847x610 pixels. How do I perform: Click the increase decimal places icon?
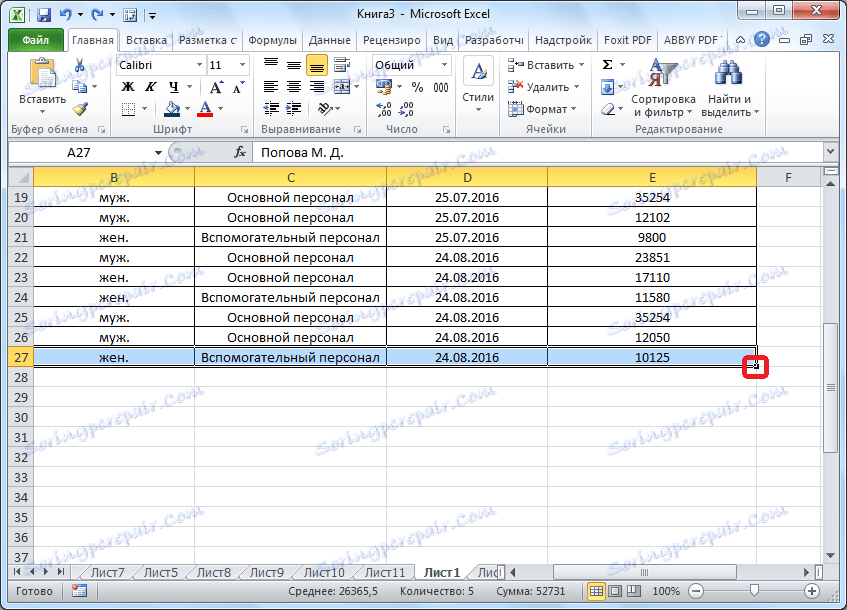tap(385, 109)
